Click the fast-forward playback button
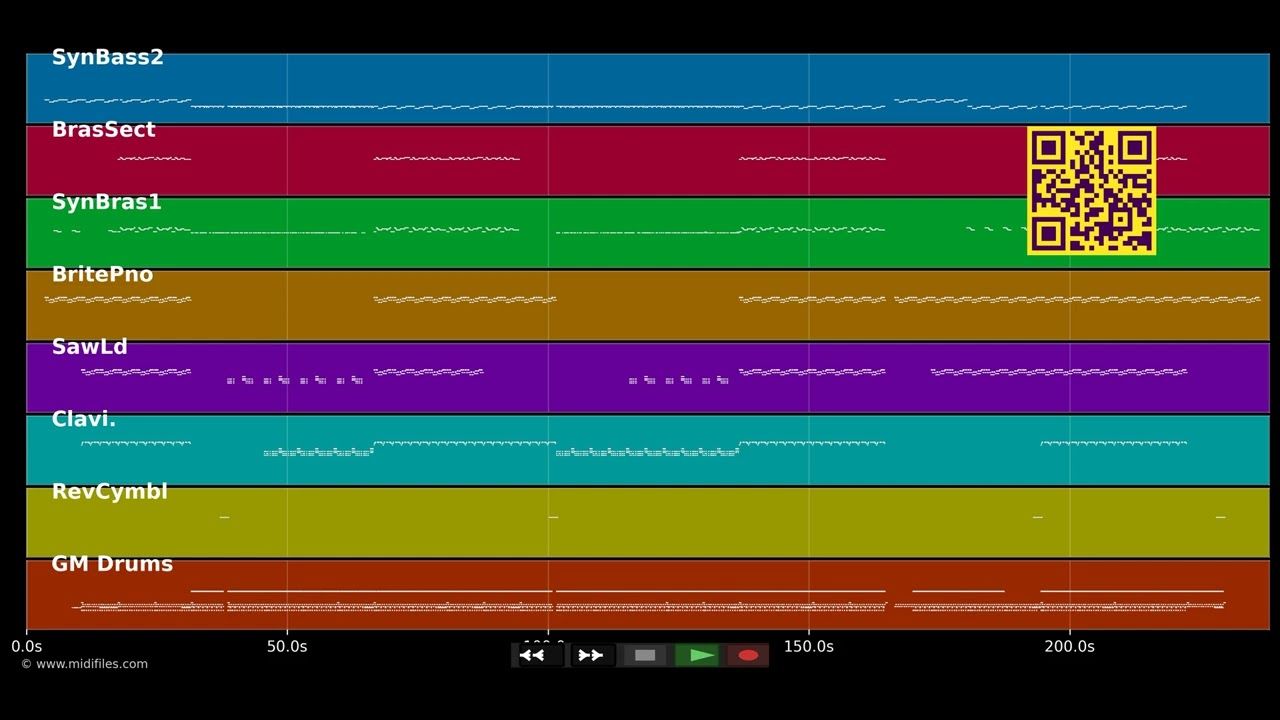1280x720 pixels. (x=591, y=655)
